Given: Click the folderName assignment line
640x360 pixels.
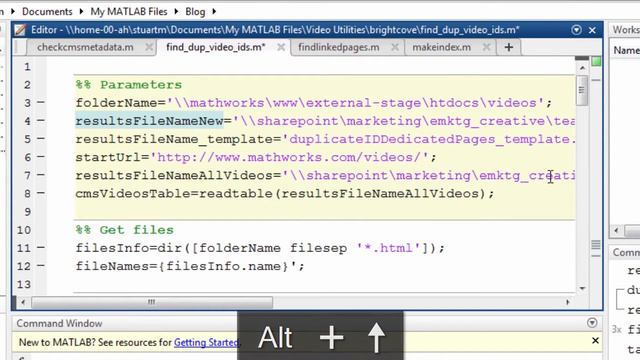Looking at the screenshot, I should (x=313, y=103).
